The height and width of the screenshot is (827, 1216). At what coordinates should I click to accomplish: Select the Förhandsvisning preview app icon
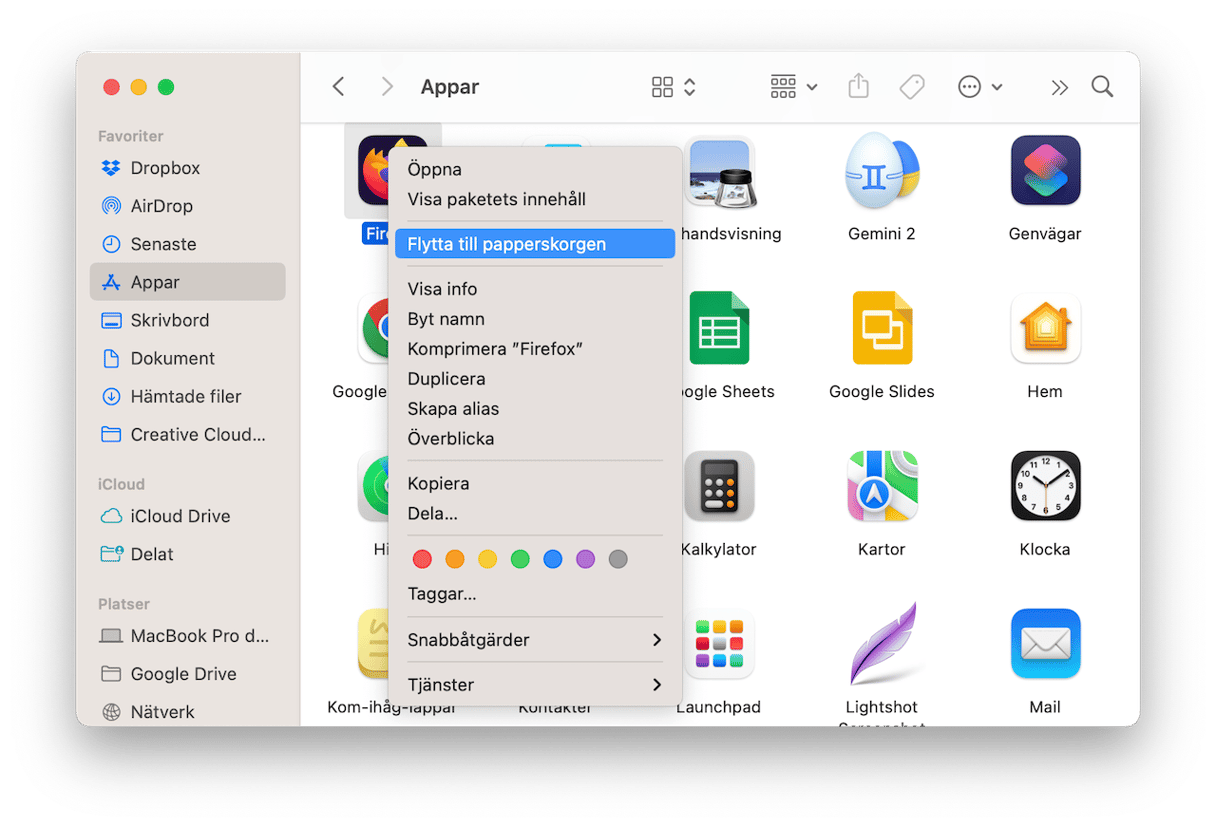pos(719,171)
